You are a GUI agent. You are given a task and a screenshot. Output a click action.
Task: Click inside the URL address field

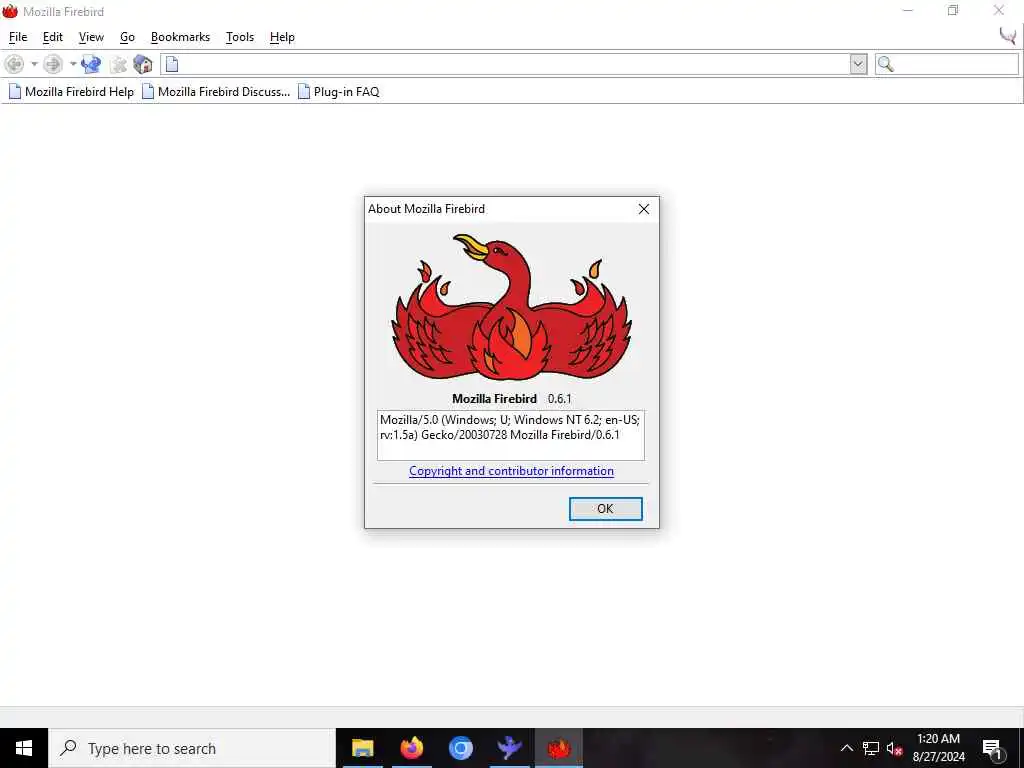pyautogui.click(x=513, y=64)
